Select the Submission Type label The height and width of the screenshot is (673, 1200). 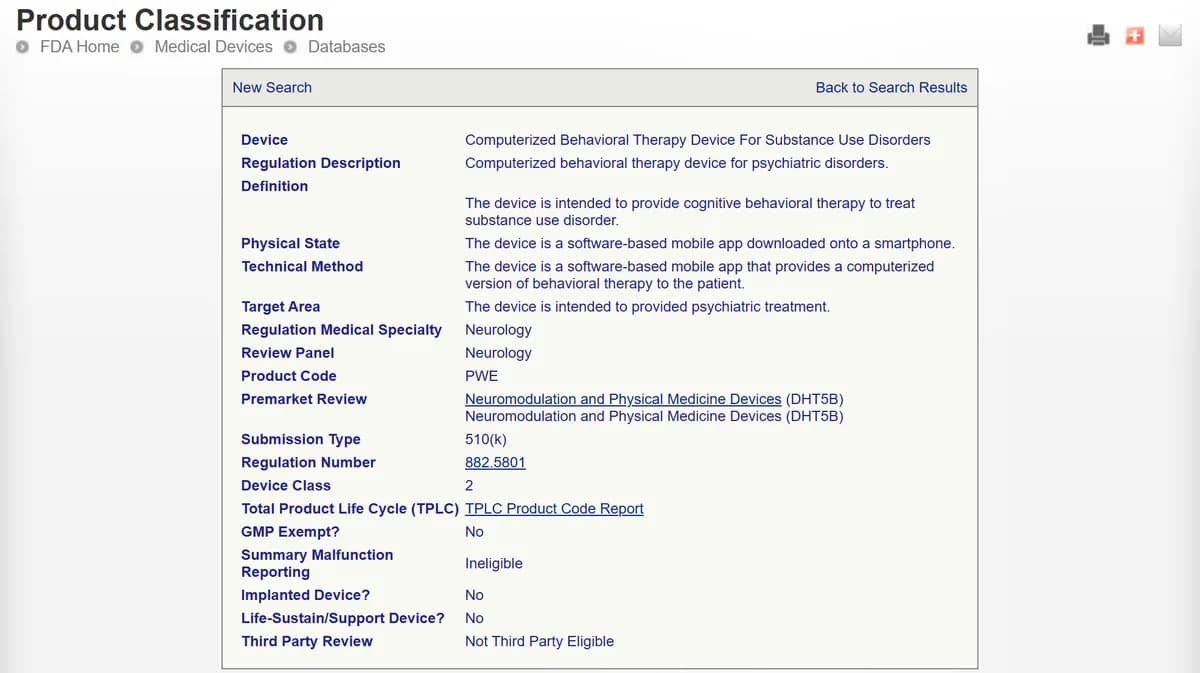pyautogui.click(x=300, y=439)
